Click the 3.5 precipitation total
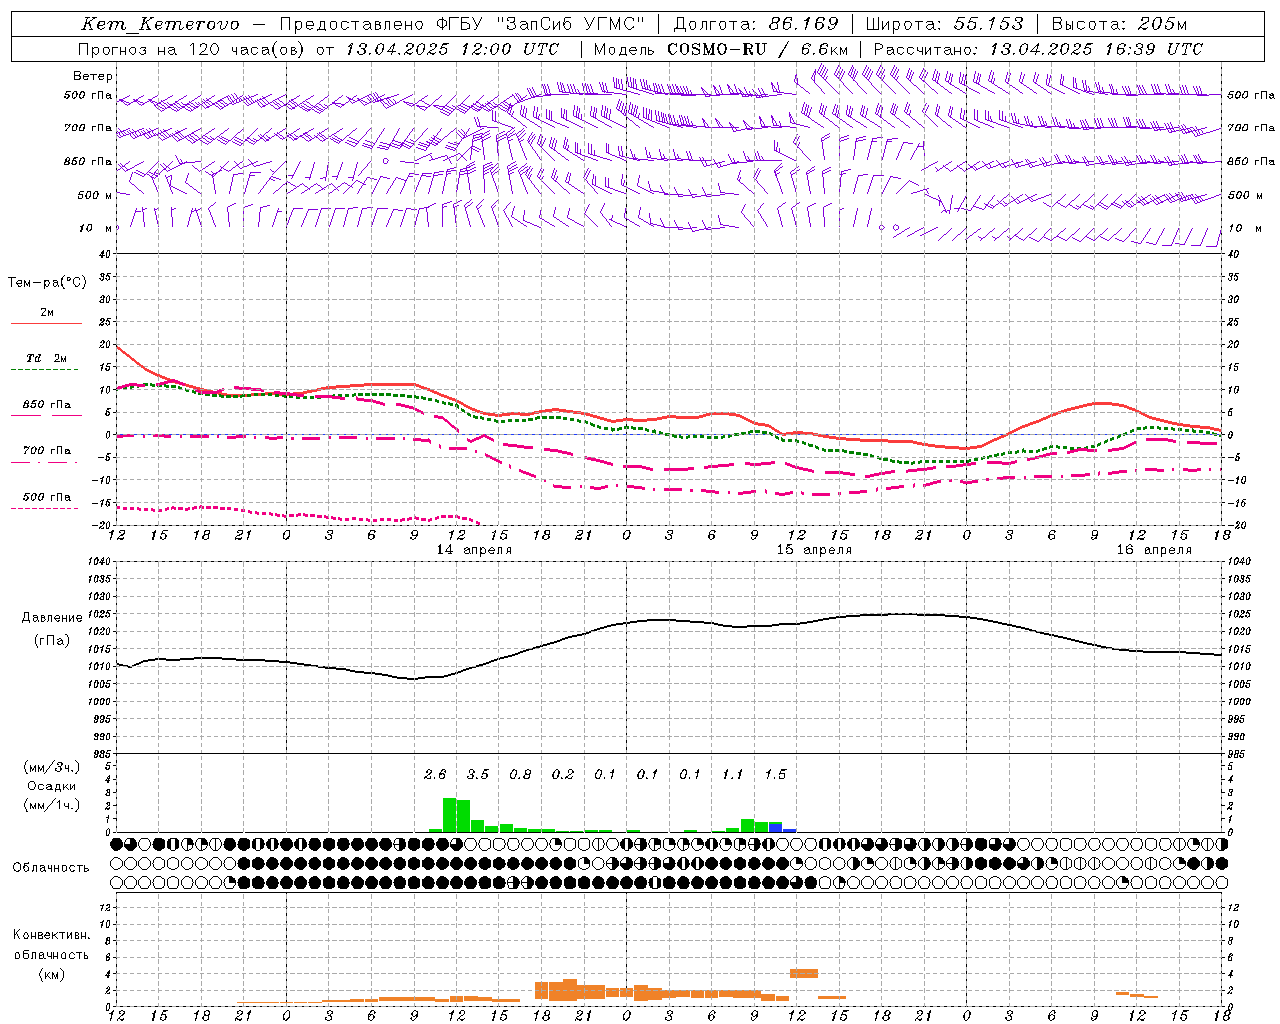 [x=478, y=774]
